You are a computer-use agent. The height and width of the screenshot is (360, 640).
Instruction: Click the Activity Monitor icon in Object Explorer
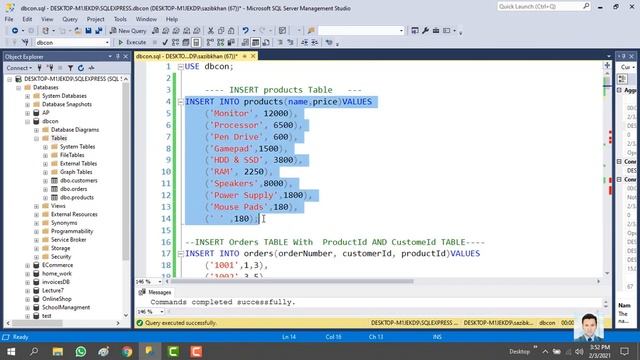click(91, 68)
